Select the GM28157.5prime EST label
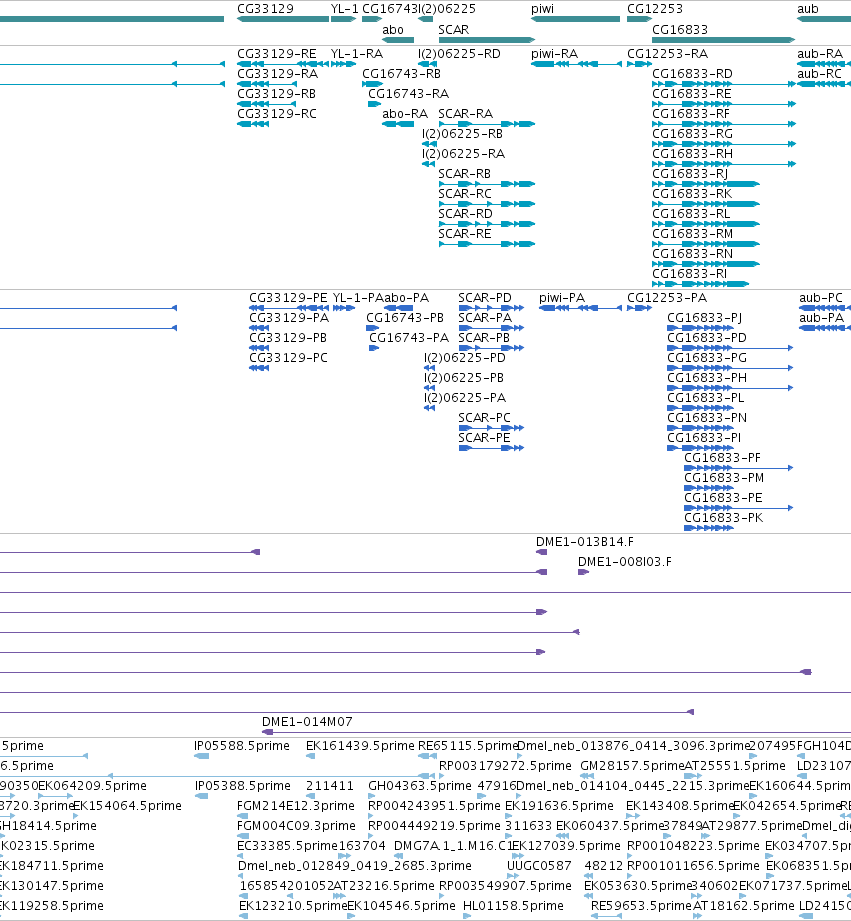The image size is (851, 921). [633, 766]
